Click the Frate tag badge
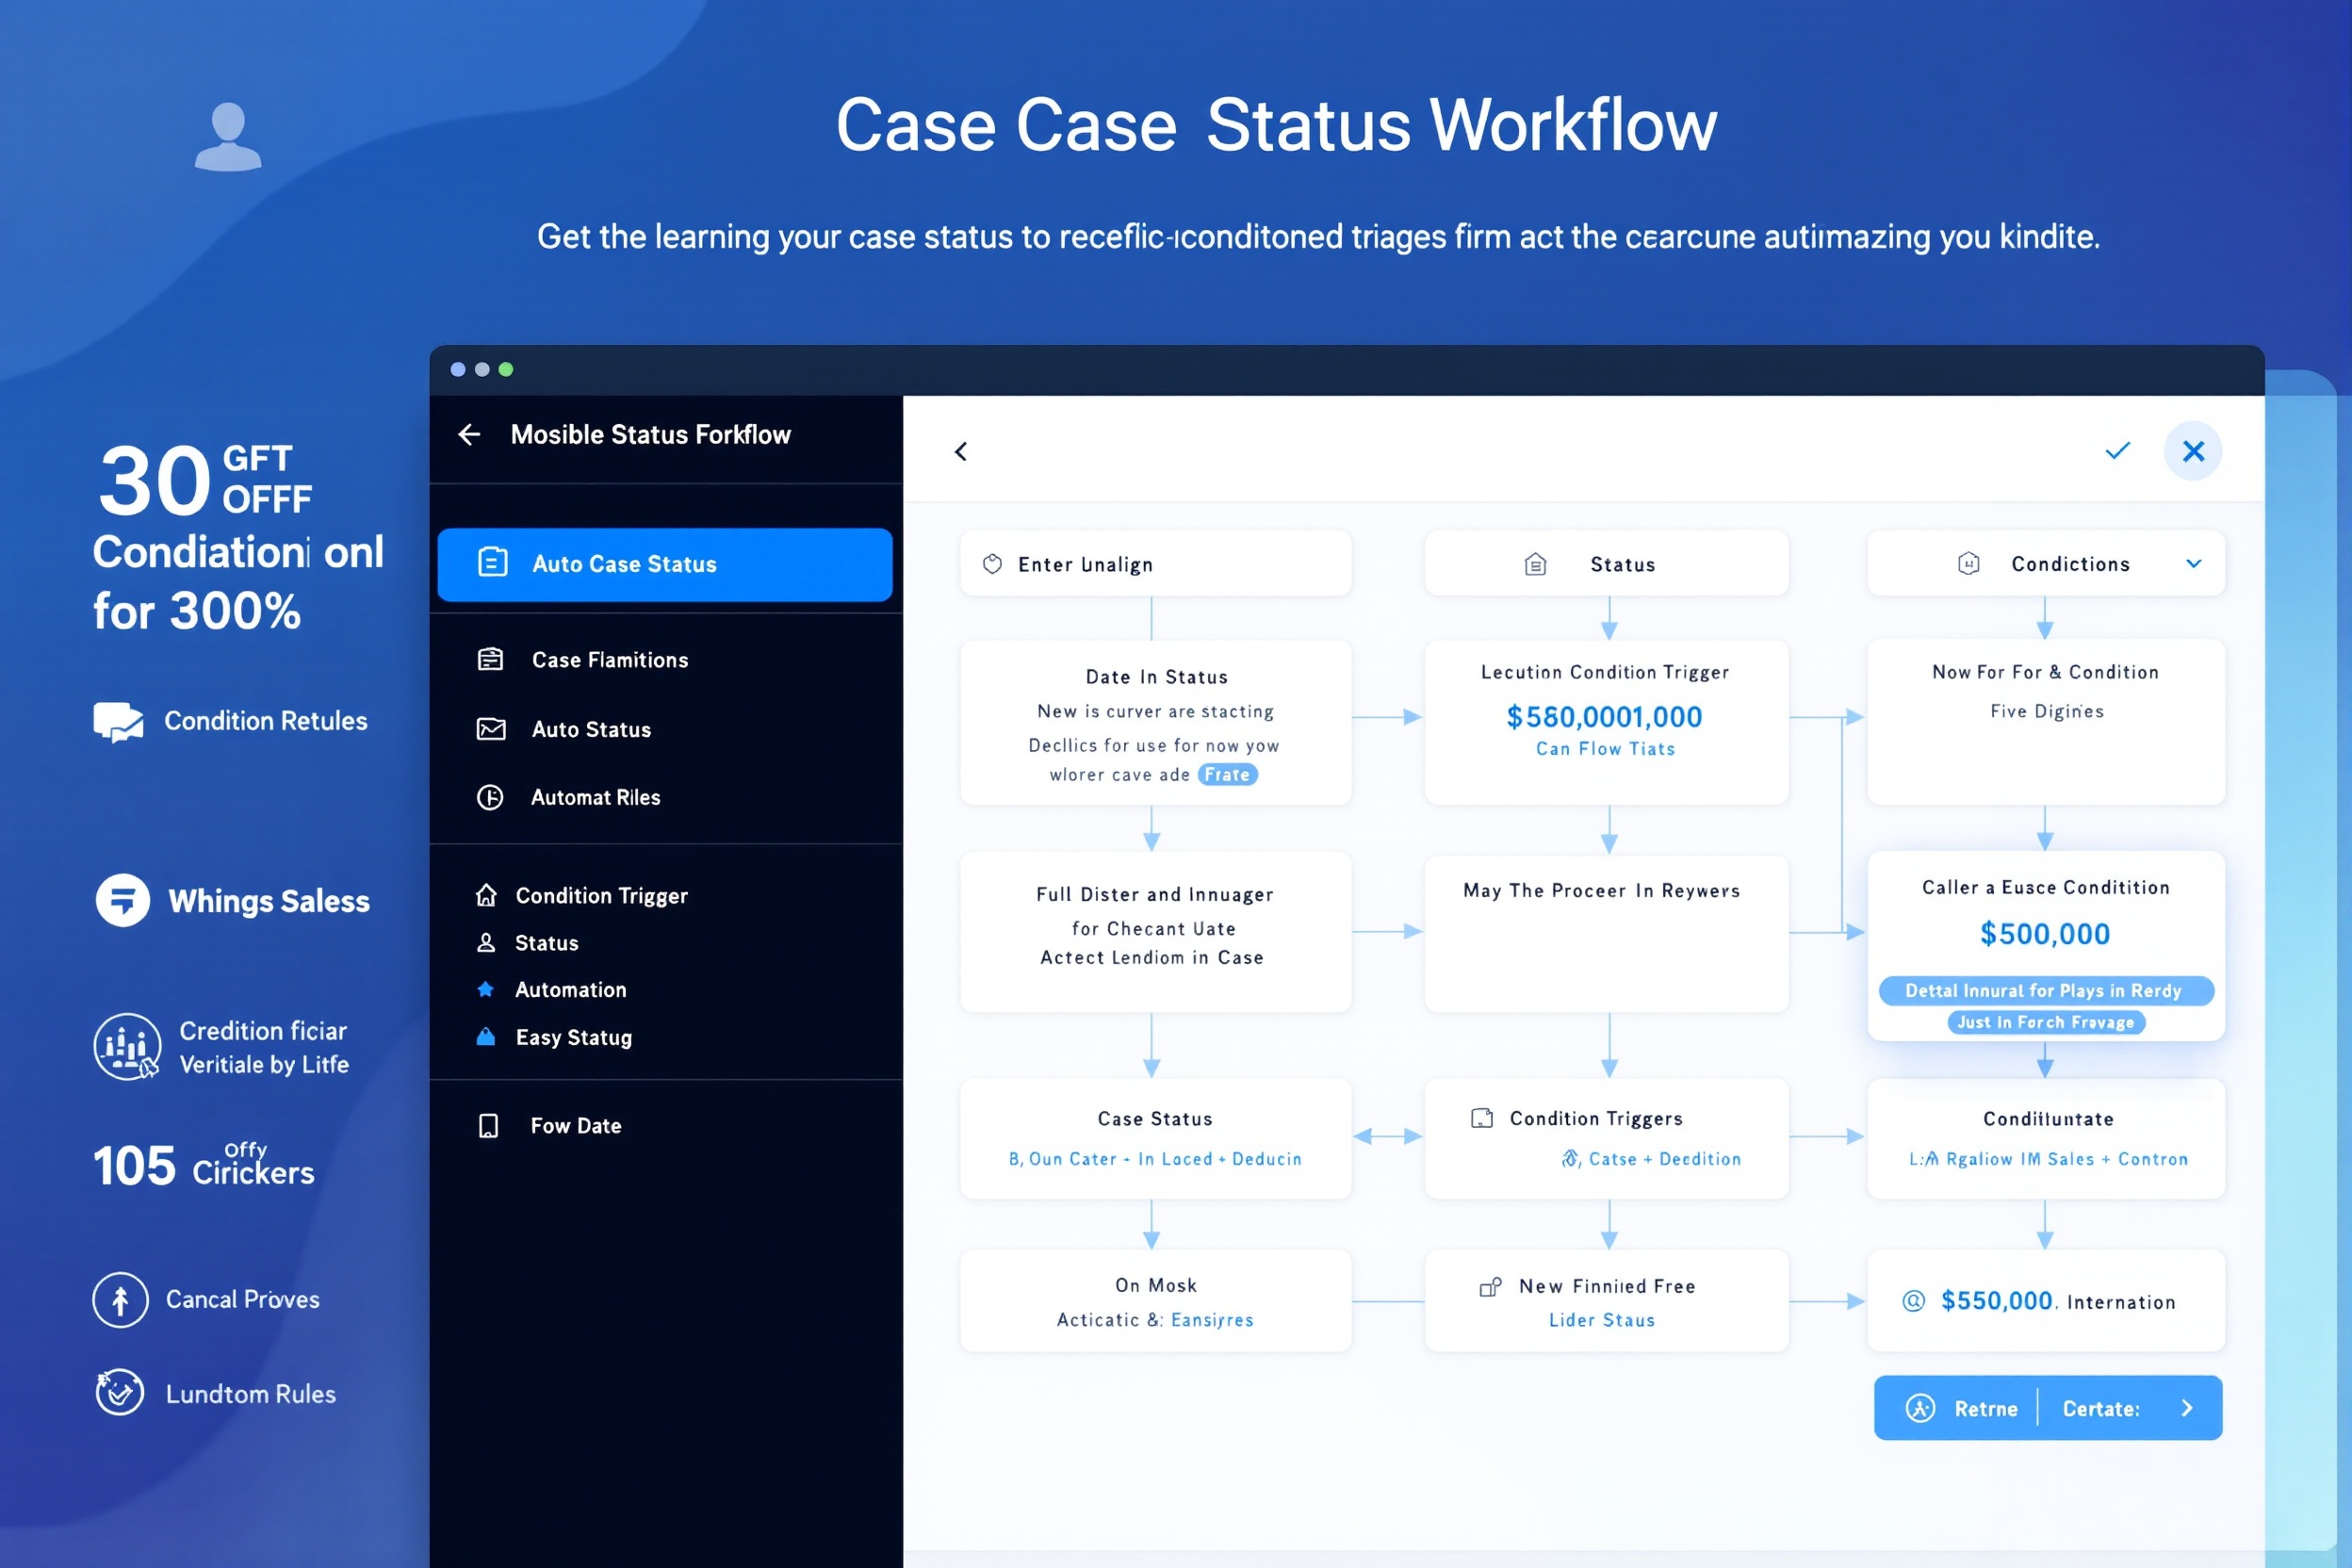 point(1227,775)
